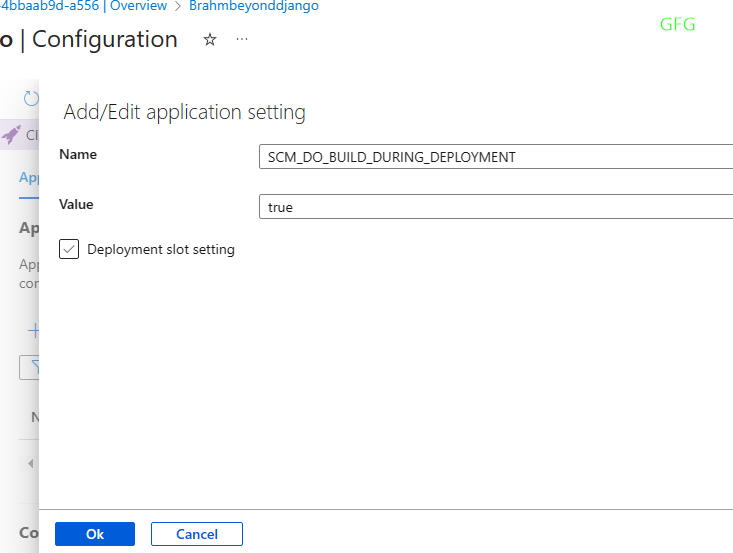Focus the Name input field
733x553 pixels.
495,157
